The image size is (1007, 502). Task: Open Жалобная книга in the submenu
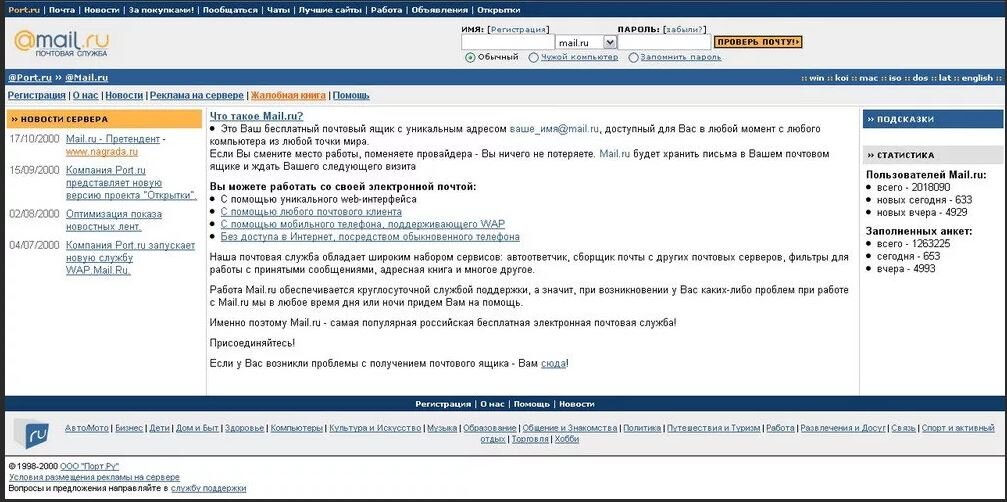pos(288,96)
